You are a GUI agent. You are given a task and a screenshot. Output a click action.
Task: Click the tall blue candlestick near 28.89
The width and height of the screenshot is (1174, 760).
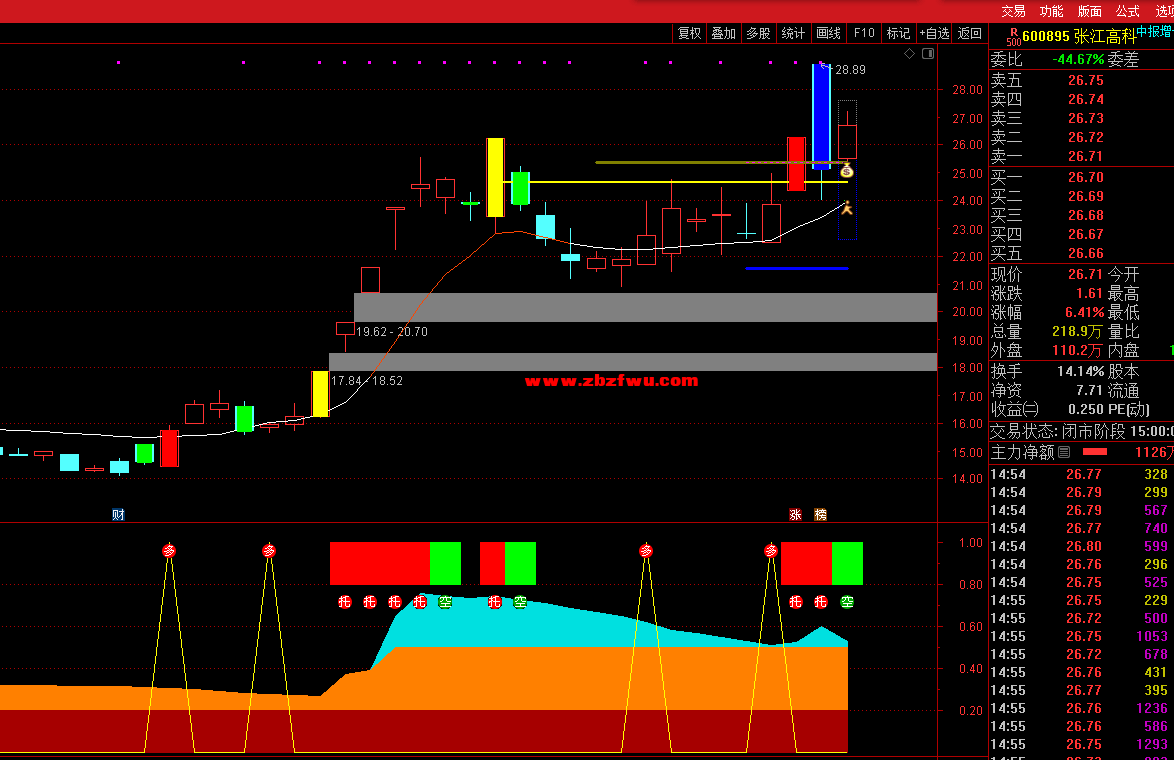point(821,115)
